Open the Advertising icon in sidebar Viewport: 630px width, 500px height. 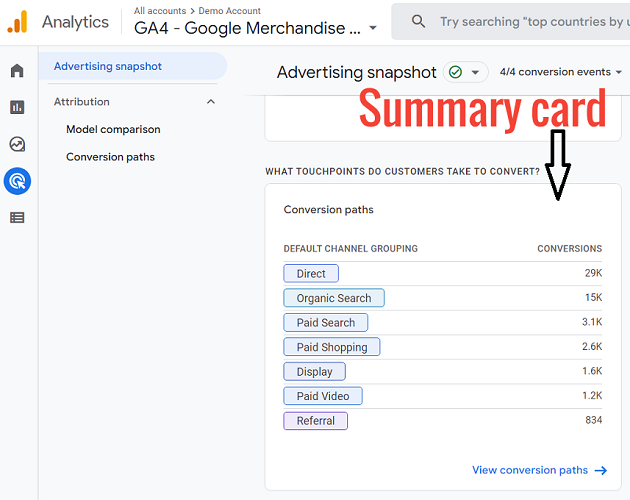pyautogui.click(x=17, y=181)
